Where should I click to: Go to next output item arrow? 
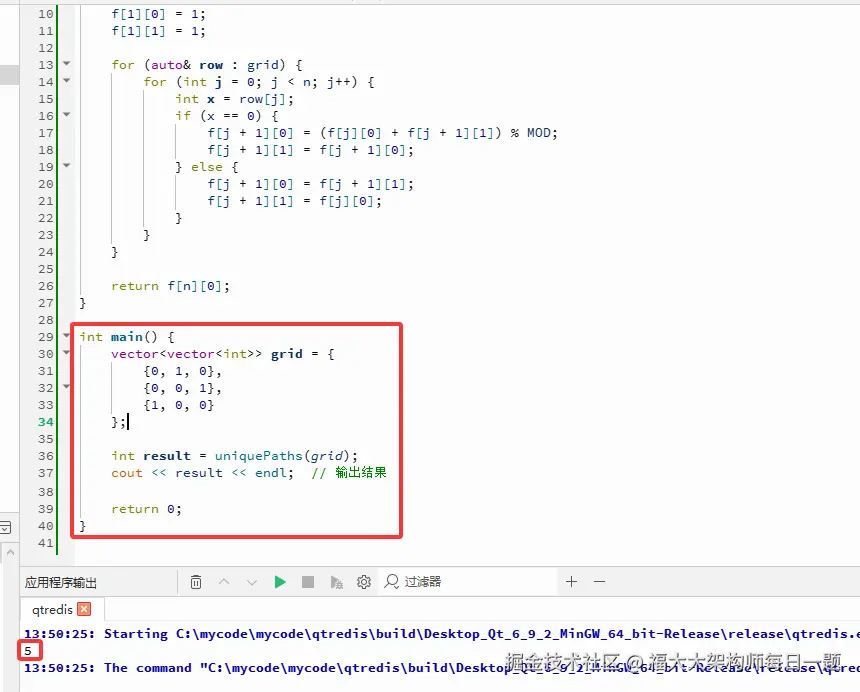(x=252, y=582)
